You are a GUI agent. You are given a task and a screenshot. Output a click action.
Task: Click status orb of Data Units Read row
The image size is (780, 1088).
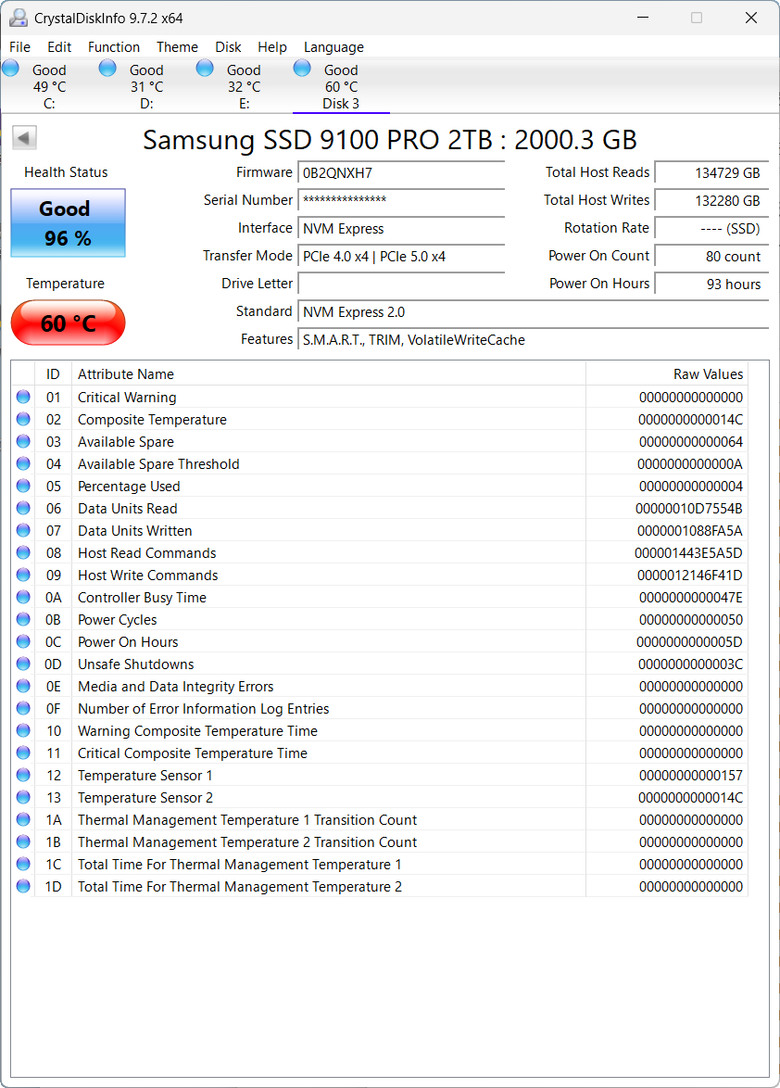[x=24, y=508]
